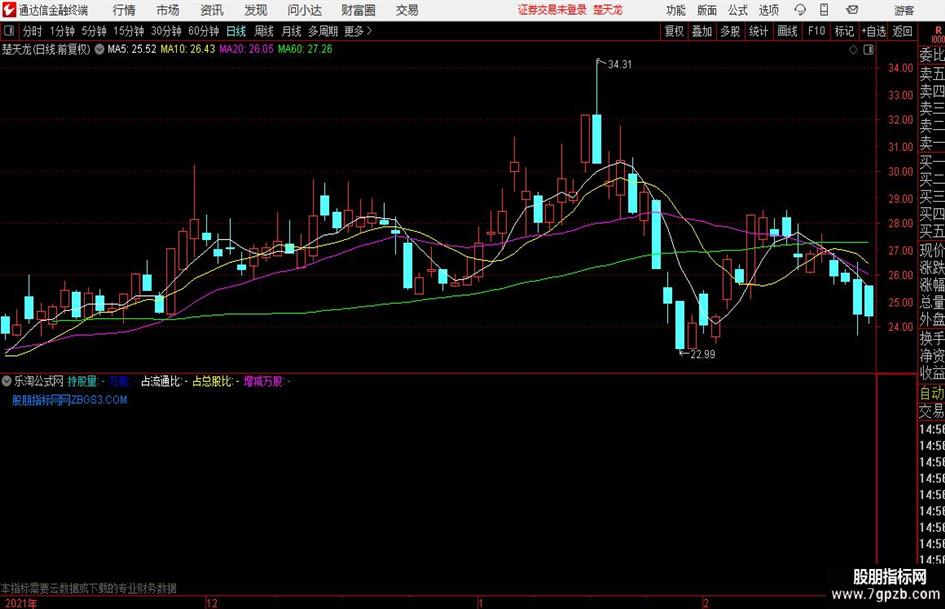Open the 版面 menu

706,10
